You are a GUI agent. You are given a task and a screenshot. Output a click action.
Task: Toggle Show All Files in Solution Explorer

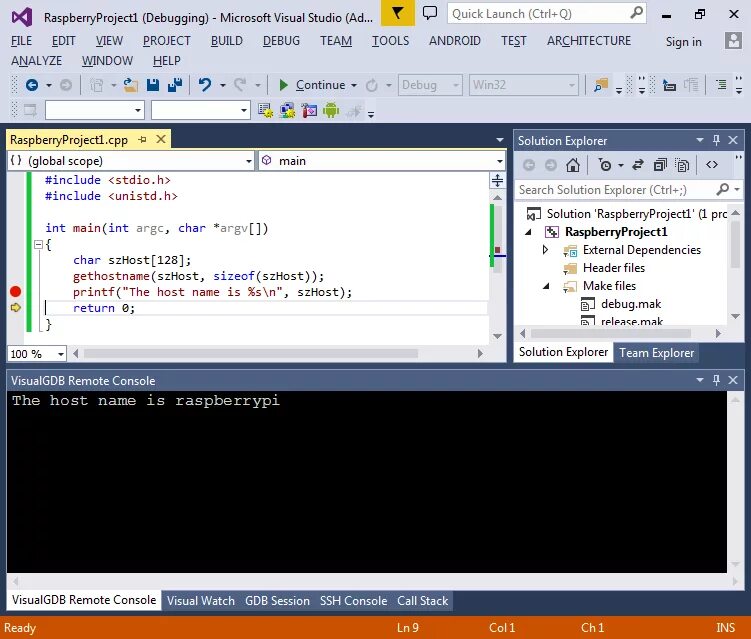tap(682, 165)
